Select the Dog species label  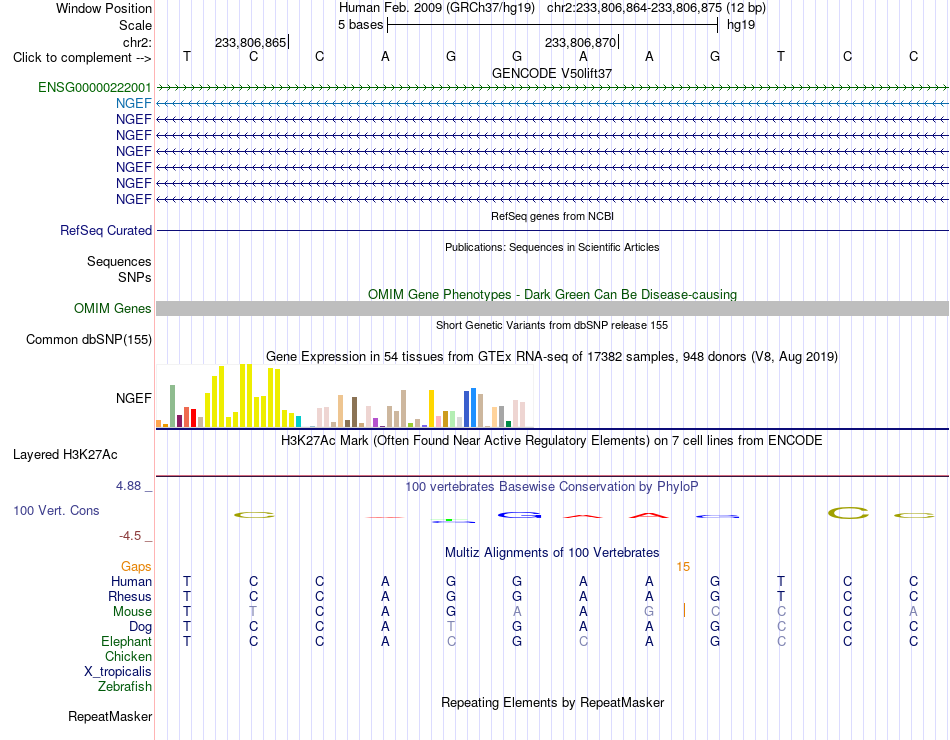(140, 627)
